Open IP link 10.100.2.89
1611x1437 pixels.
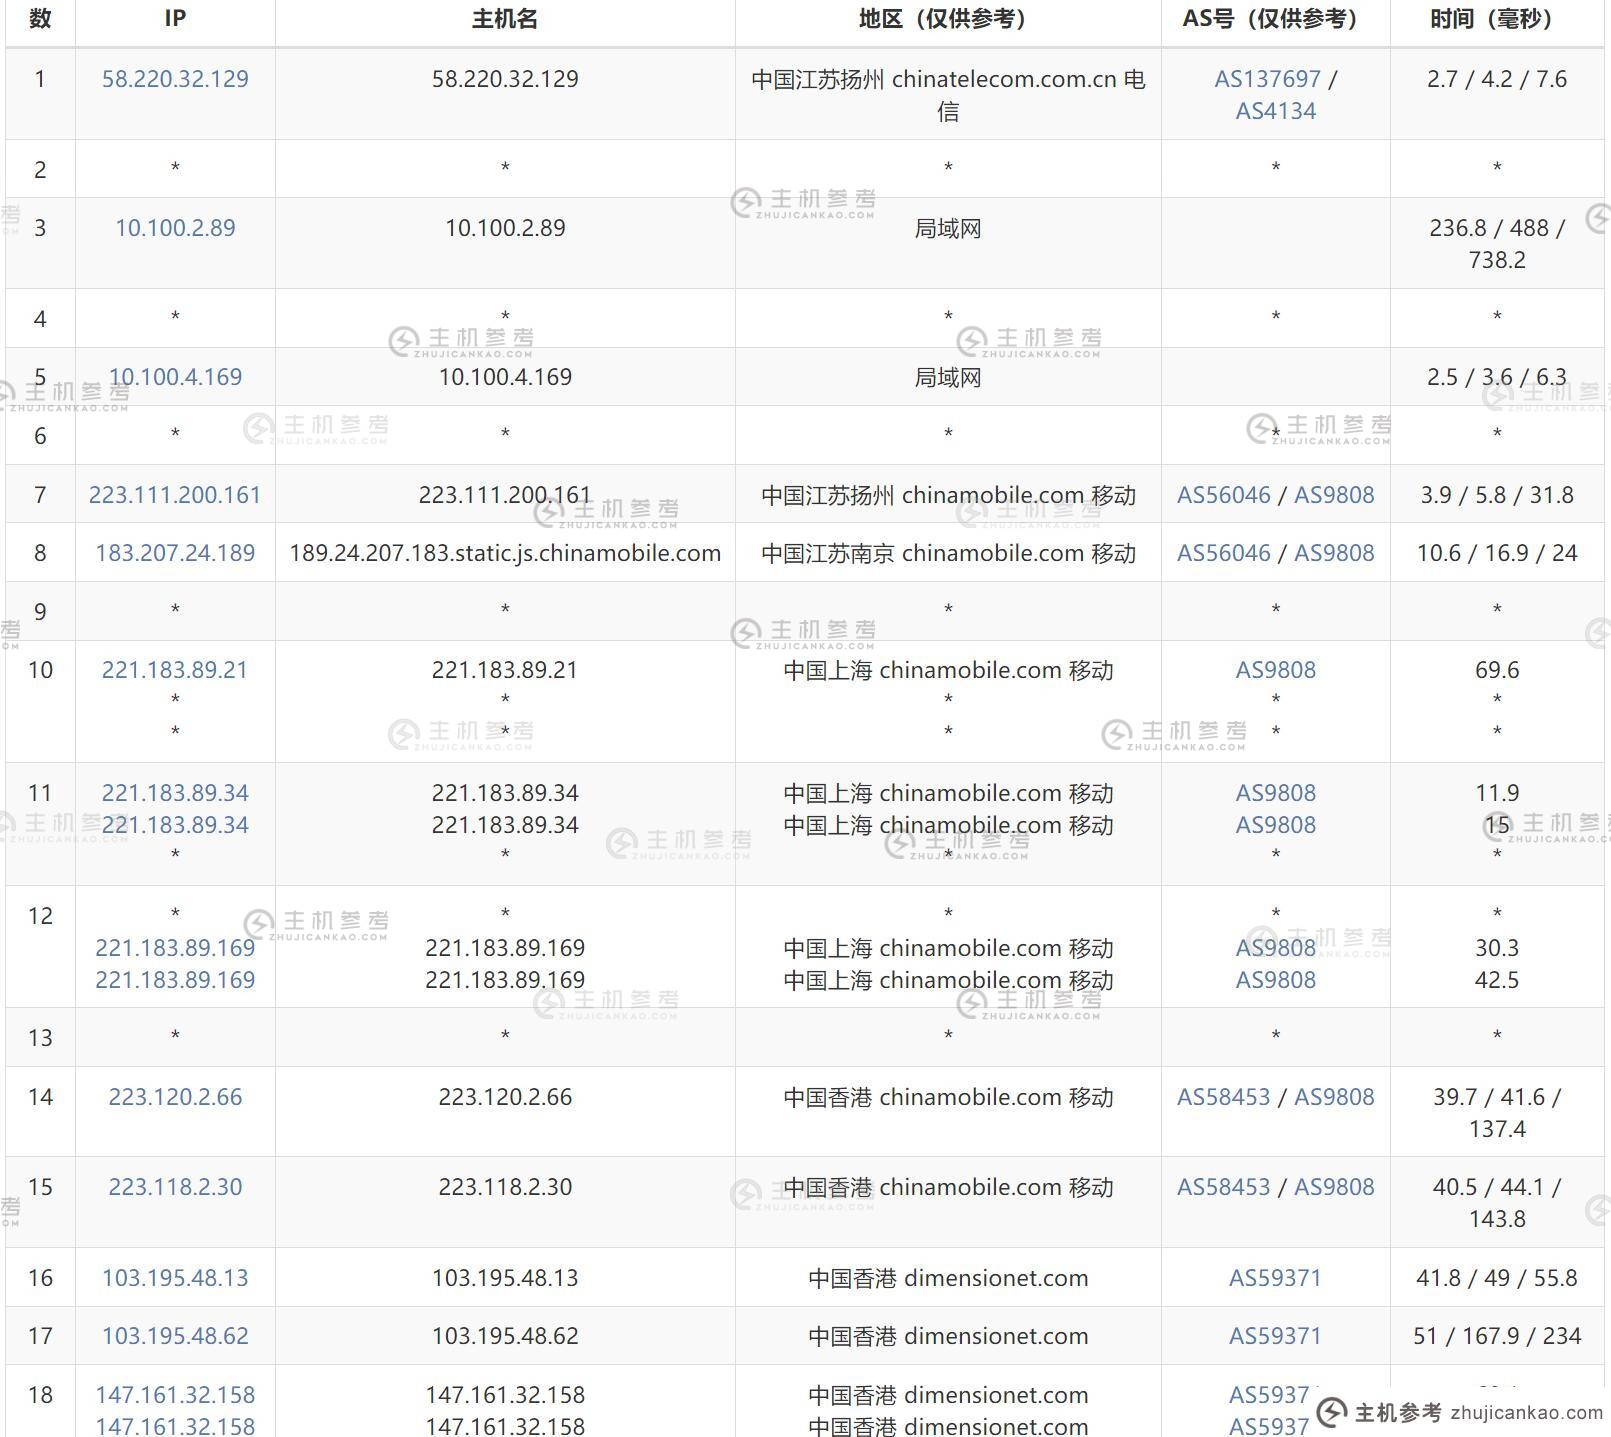pyautogui.click(x=175, y=228)
